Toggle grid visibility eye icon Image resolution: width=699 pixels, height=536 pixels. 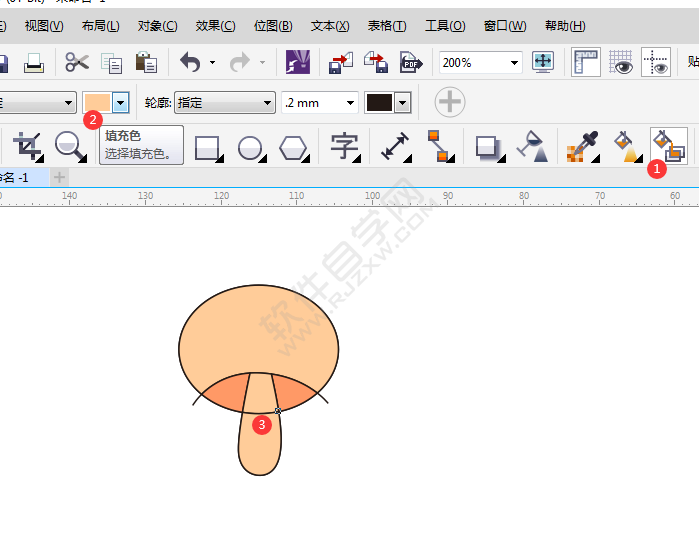[x=621, y=62]
